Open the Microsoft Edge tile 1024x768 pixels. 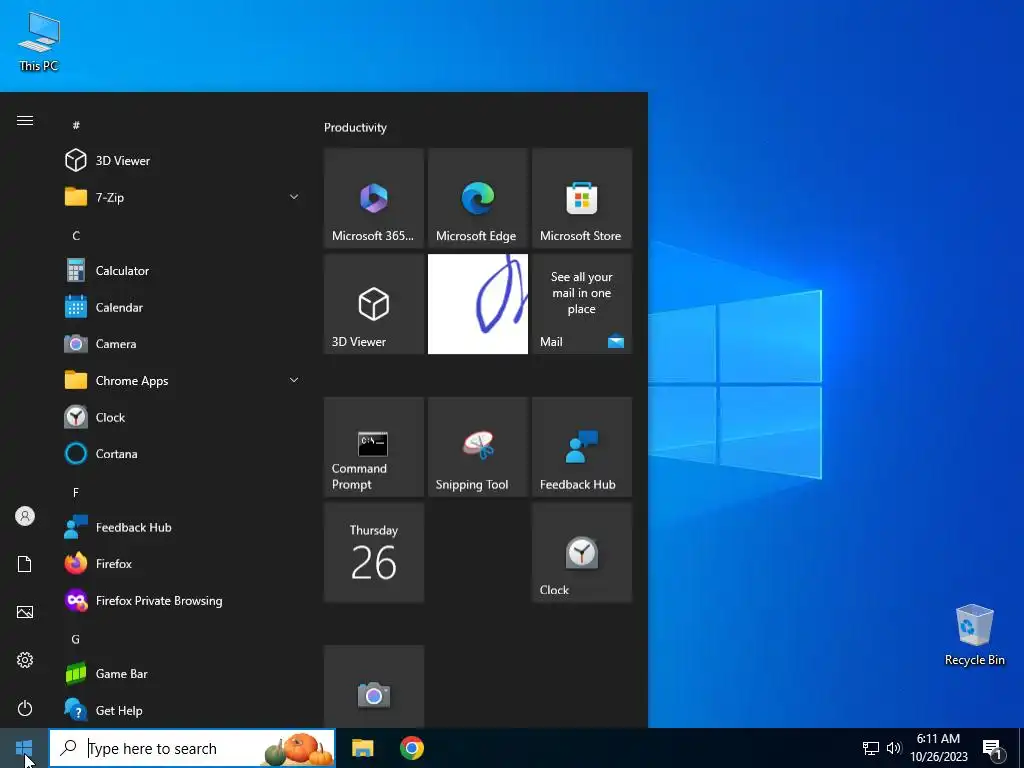click(477, 199)
